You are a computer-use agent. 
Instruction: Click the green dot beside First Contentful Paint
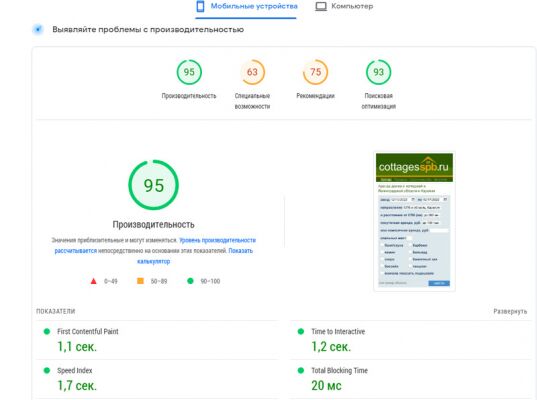pyautogui.click(x=47, y=331)
